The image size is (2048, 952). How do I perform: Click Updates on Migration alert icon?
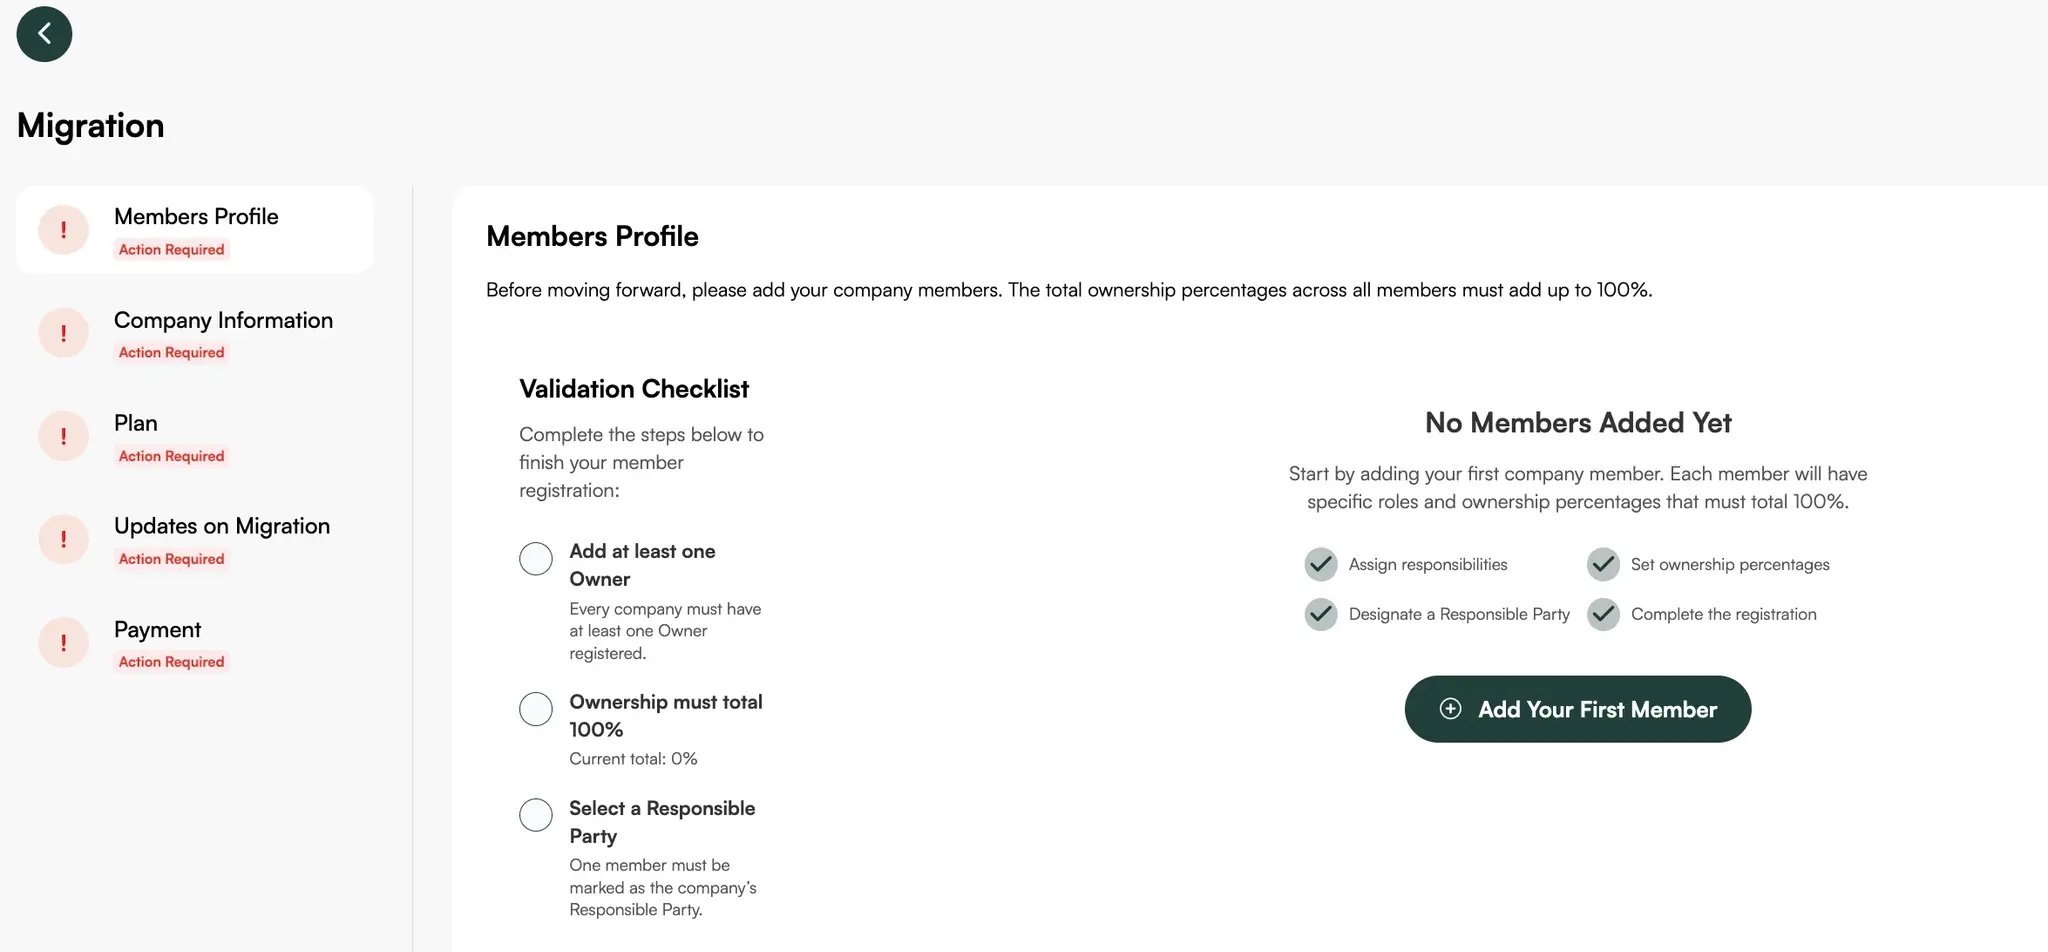click(64, 539)
